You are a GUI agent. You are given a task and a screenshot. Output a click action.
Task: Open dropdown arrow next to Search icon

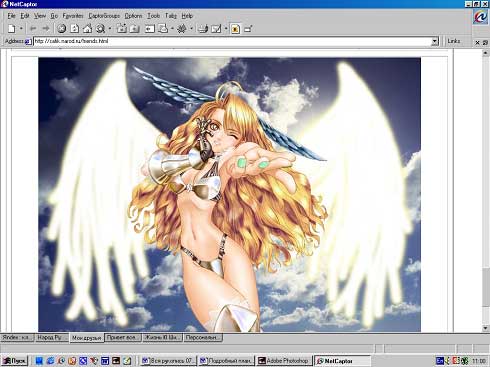click(x=110, y=29)
